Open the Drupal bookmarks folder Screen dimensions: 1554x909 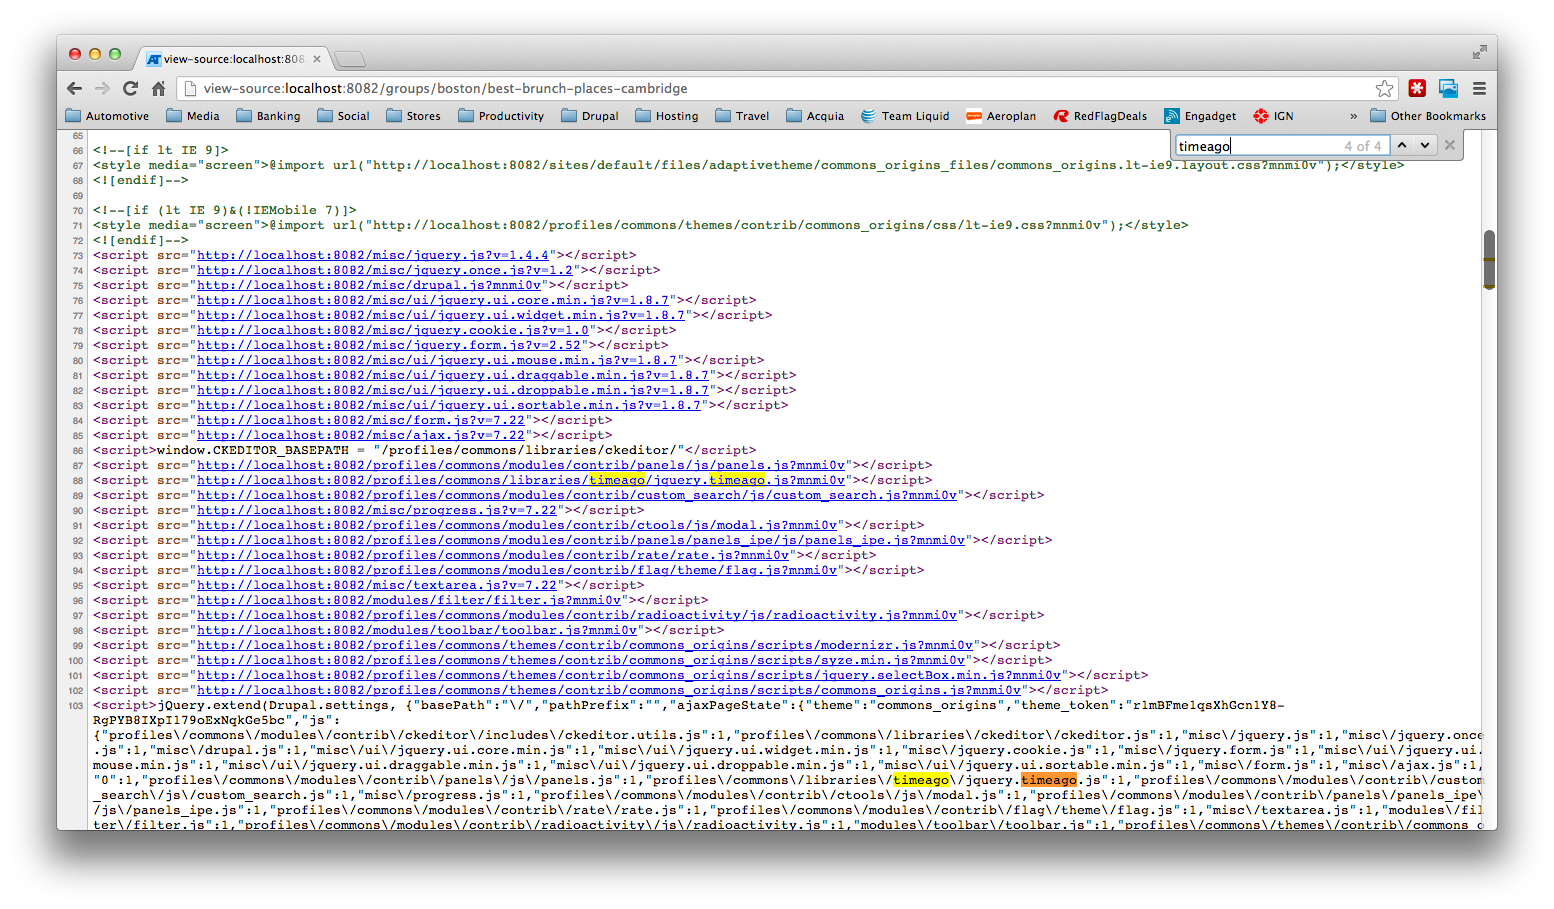[590, 116]
